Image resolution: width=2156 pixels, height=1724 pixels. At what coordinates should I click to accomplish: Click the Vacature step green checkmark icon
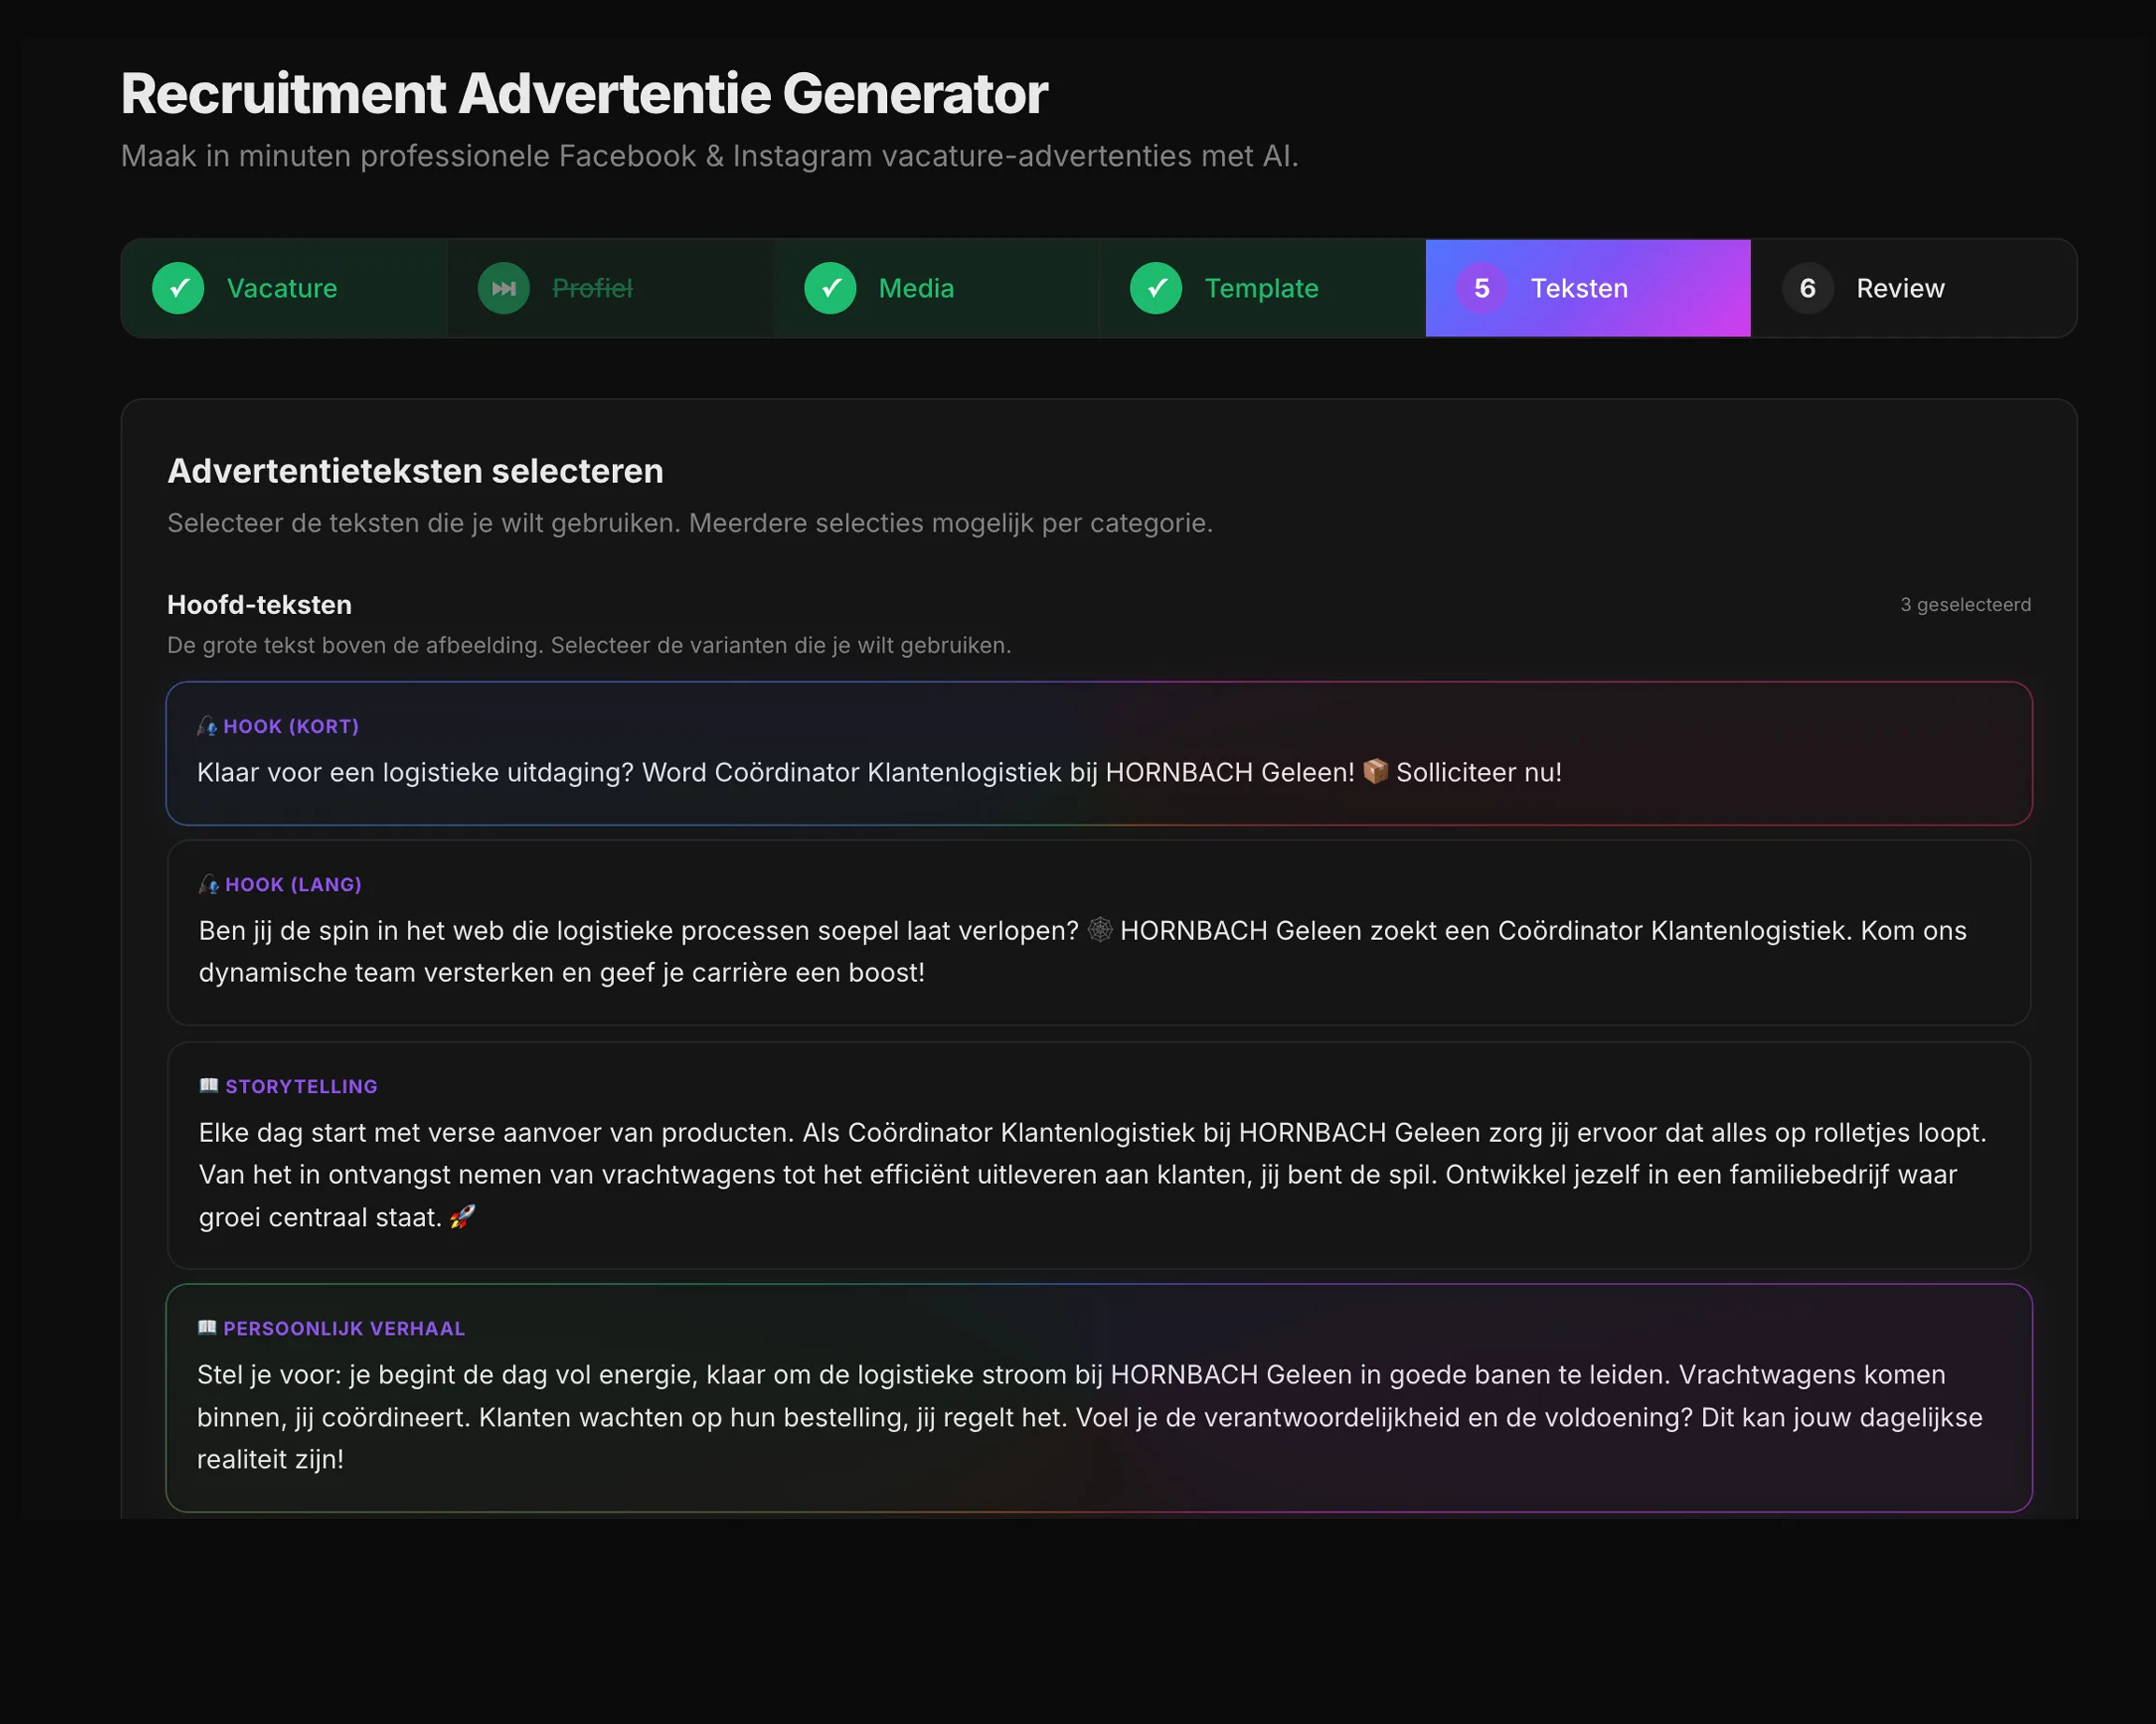(178, 288)
